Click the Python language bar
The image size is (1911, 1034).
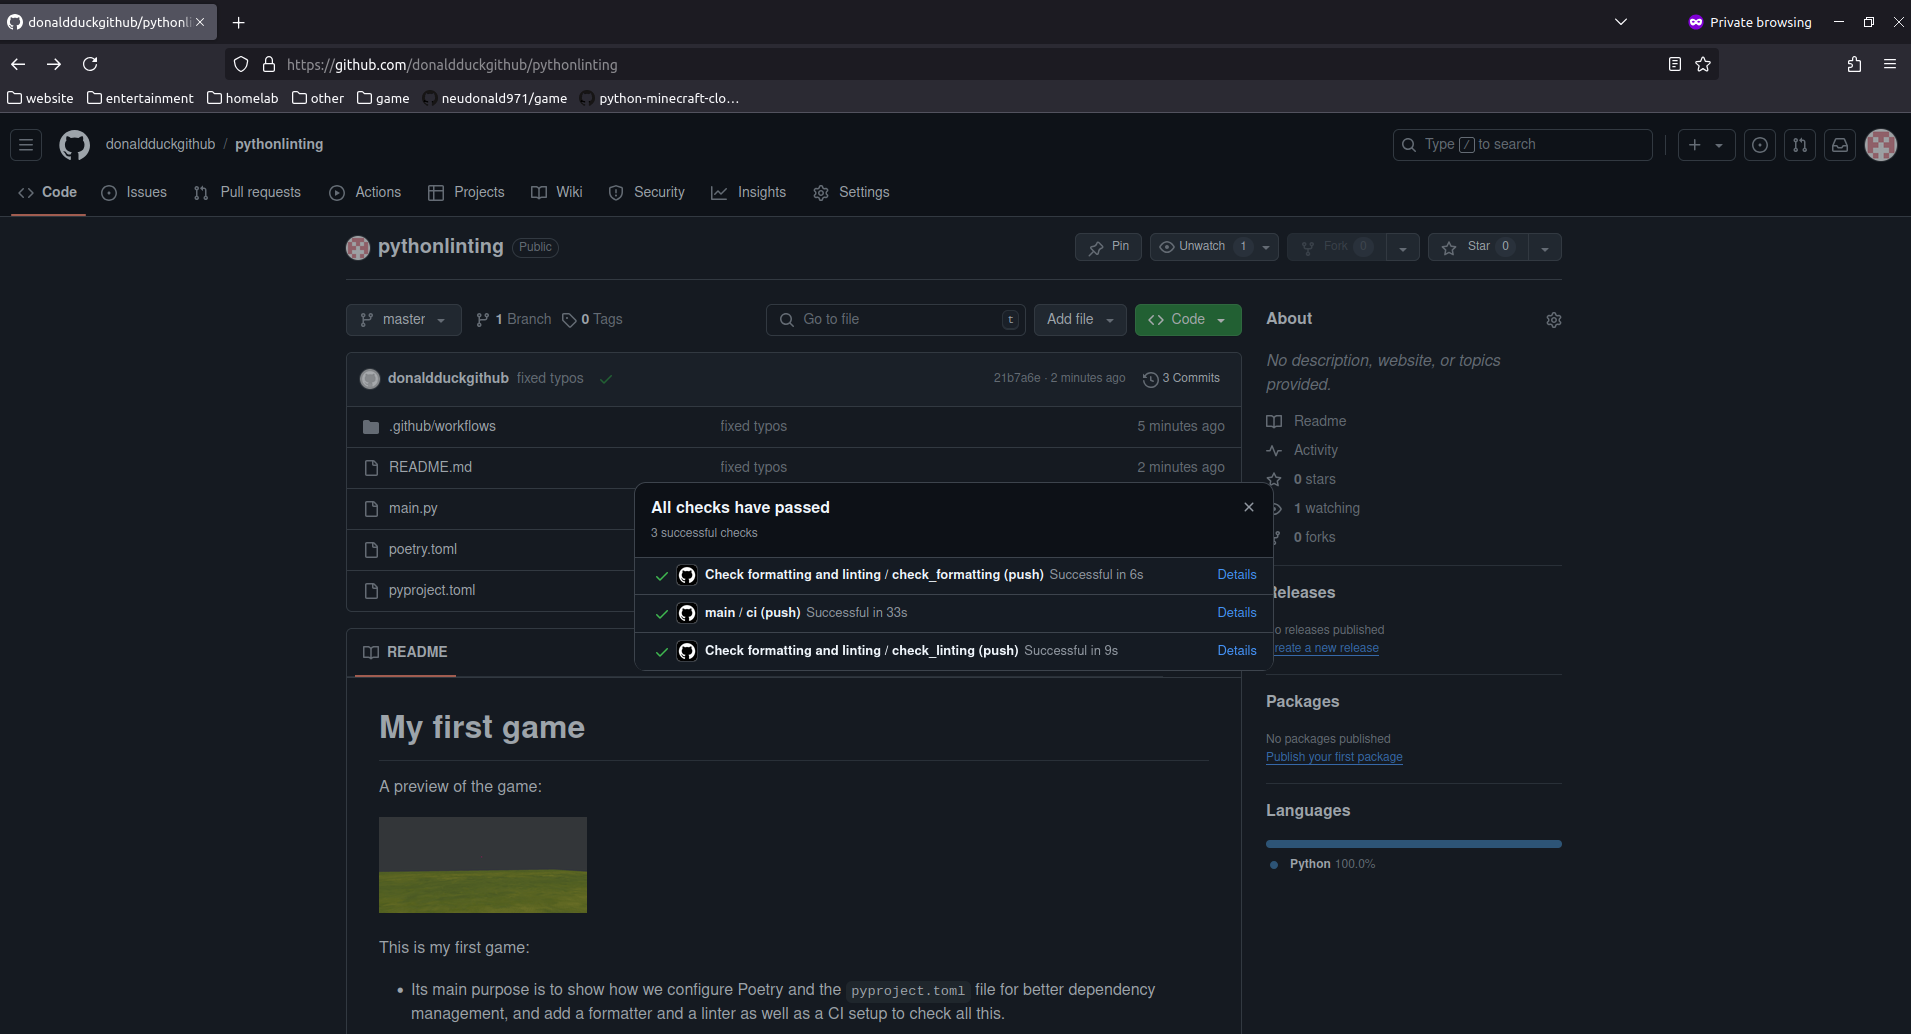(1413, 844)
